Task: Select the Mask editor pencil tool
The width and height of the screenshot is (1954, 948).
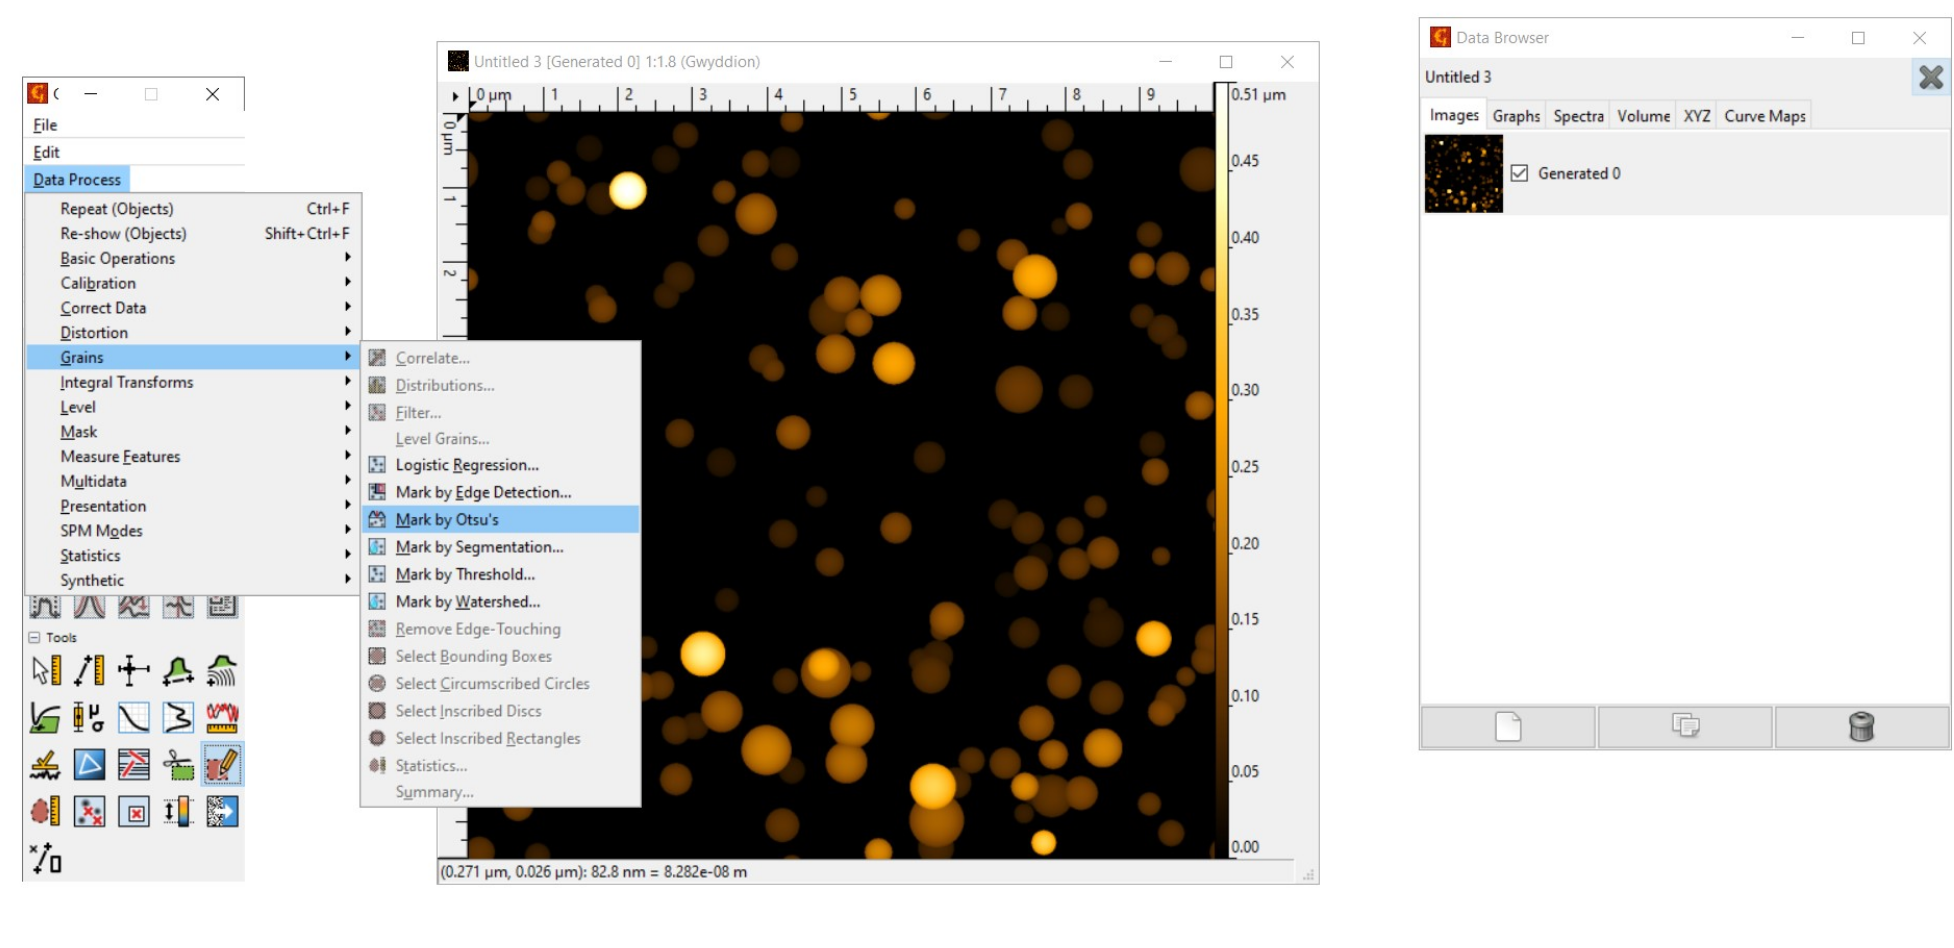Action: click(x=222, y=765)
